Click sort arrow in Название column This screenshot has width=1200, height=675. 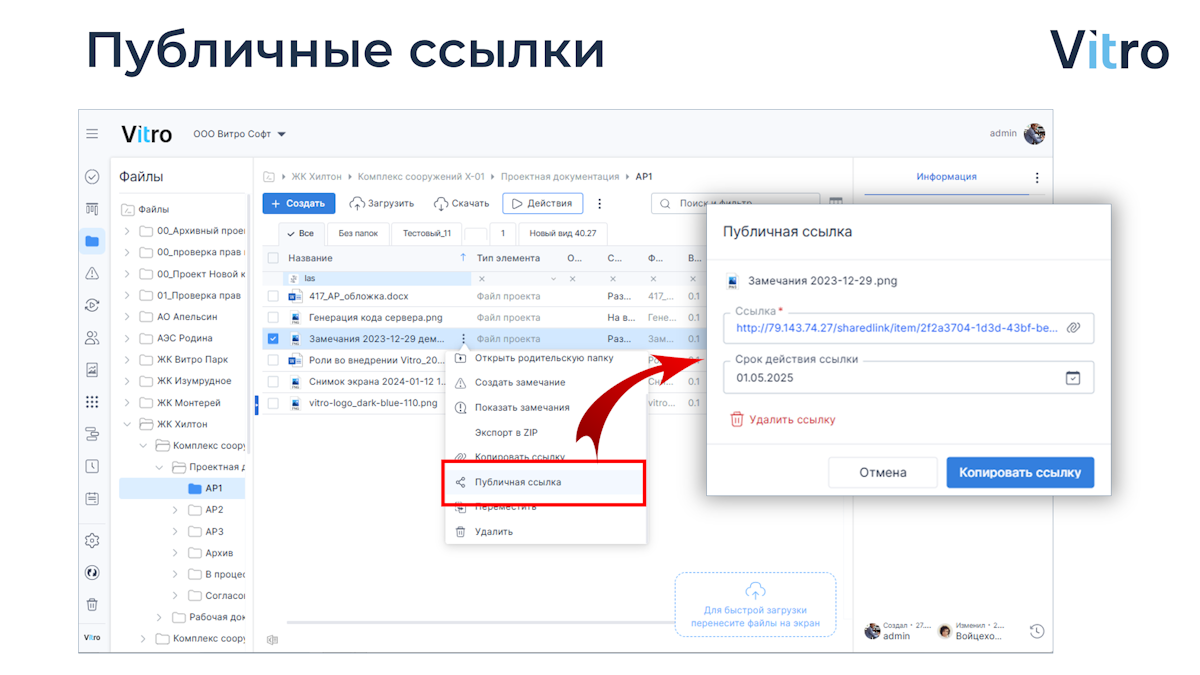point(463,258)
